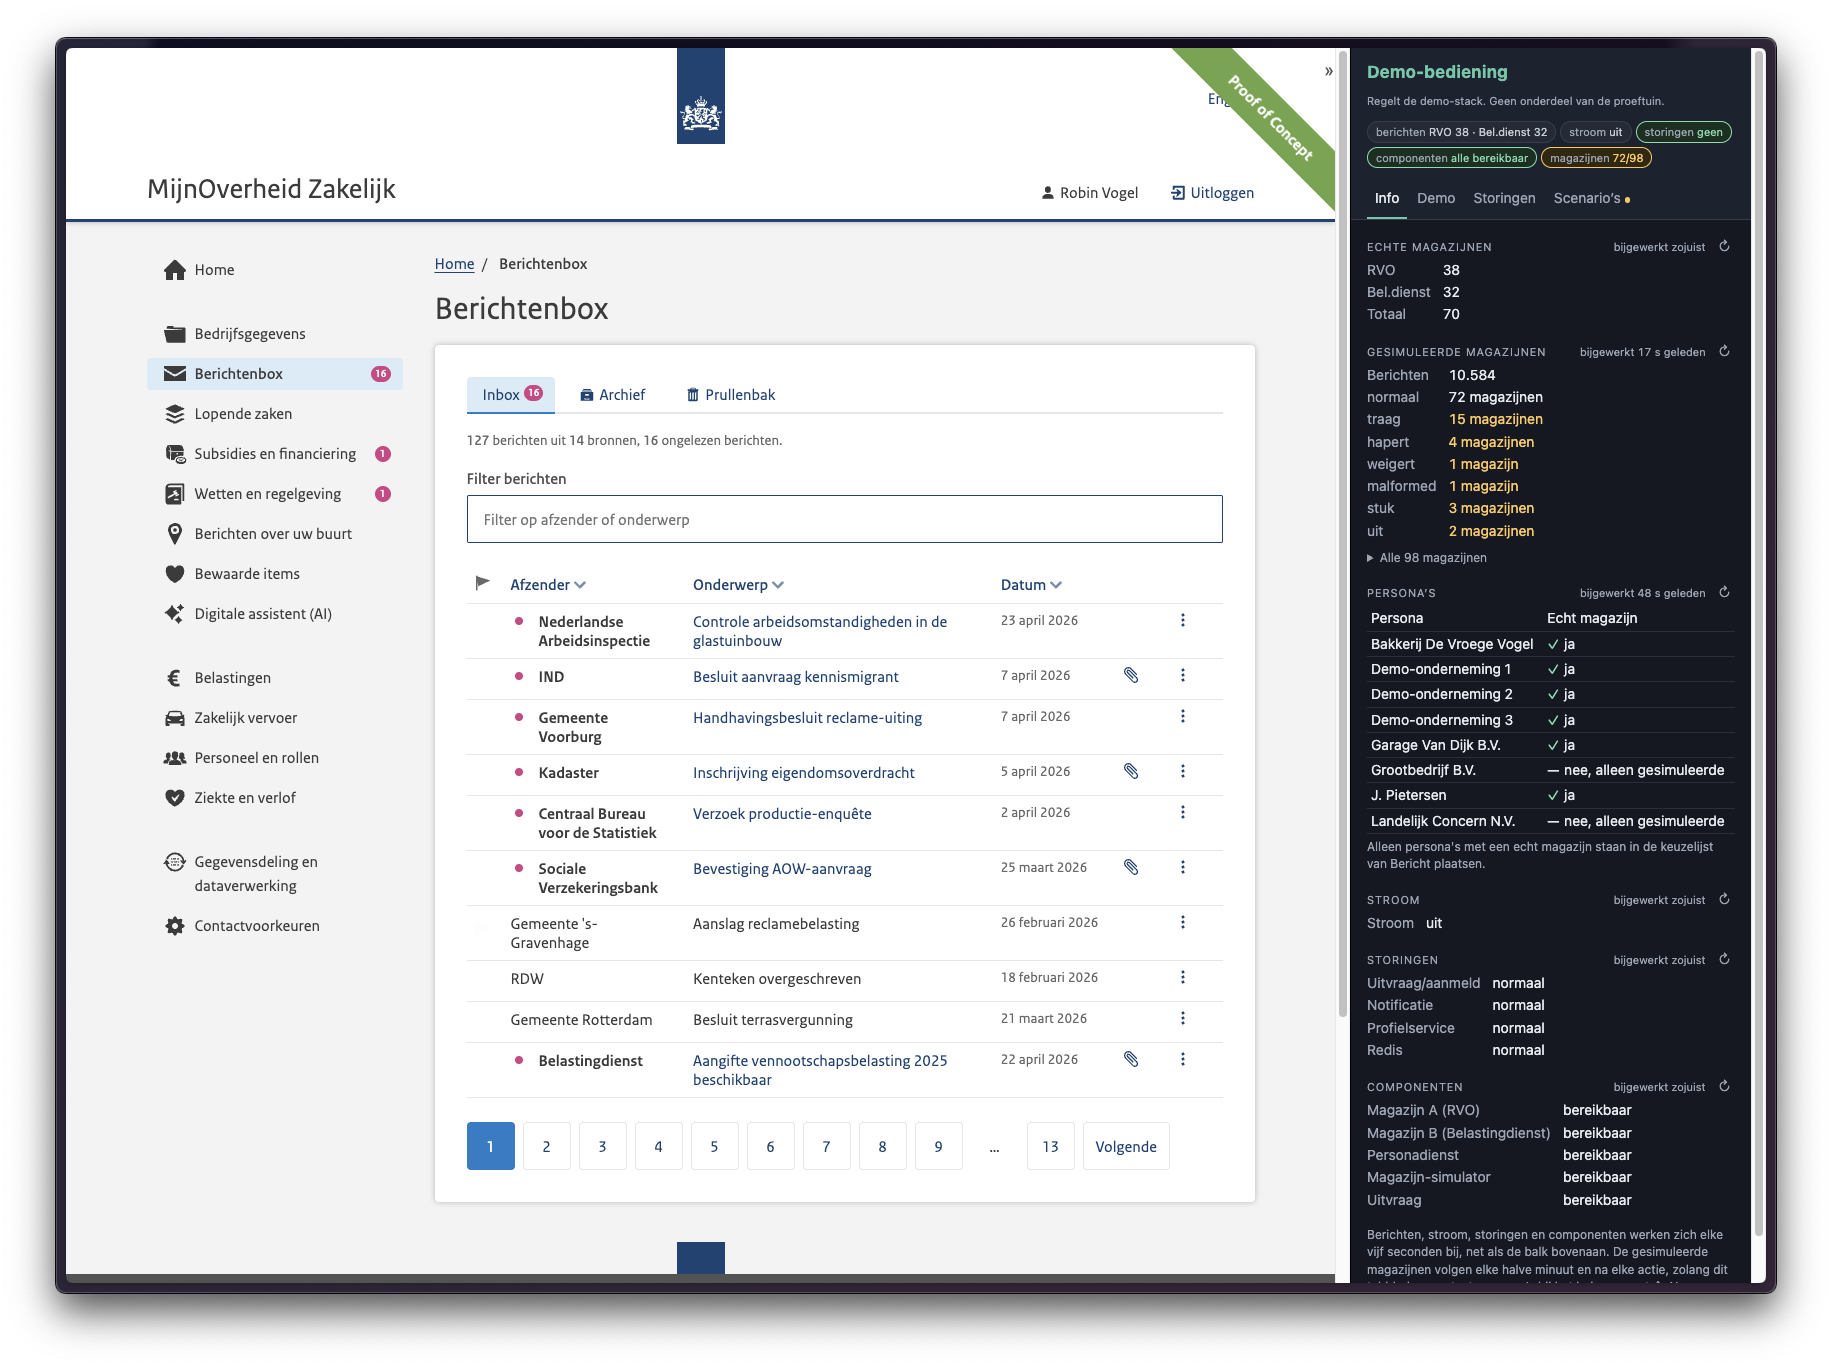Select the Info tab in Demo-bediening
Image resolution: width=1832 pixels, height=1367 pixels.
click(x=1387, y=198)
